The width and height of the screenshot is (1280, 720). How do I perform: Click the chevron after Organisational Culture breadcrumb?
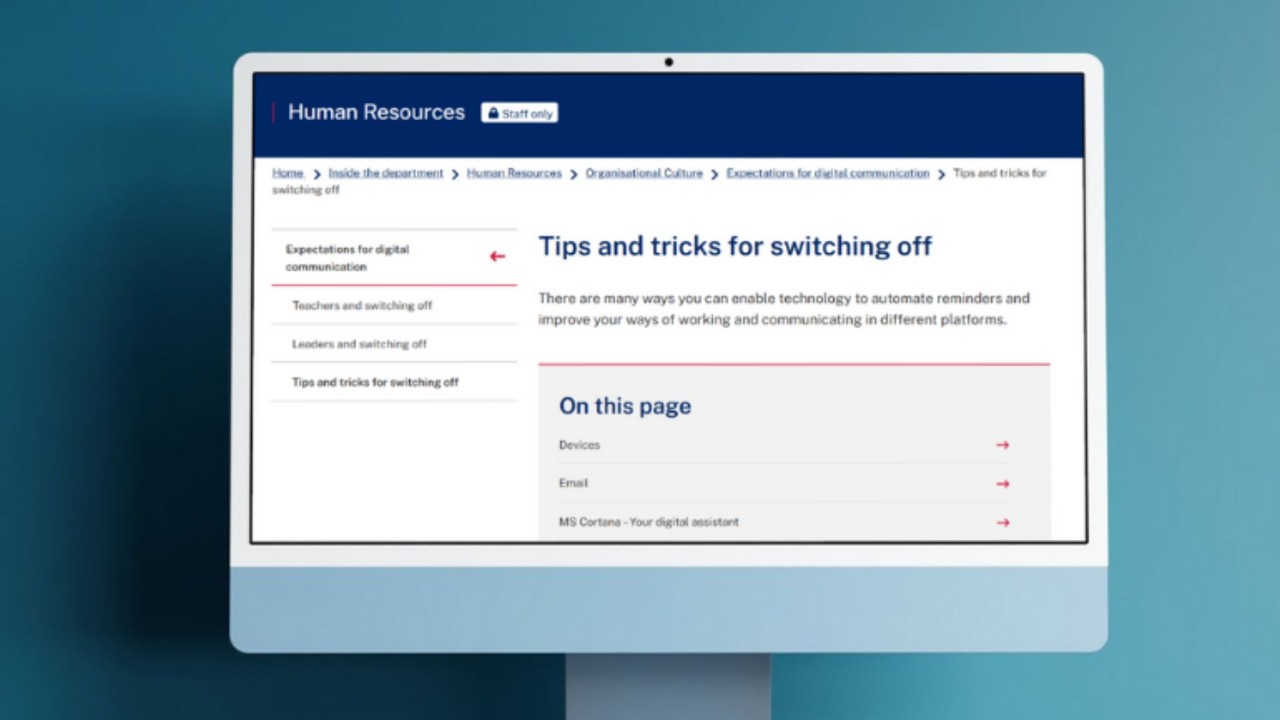pos(714,174)
